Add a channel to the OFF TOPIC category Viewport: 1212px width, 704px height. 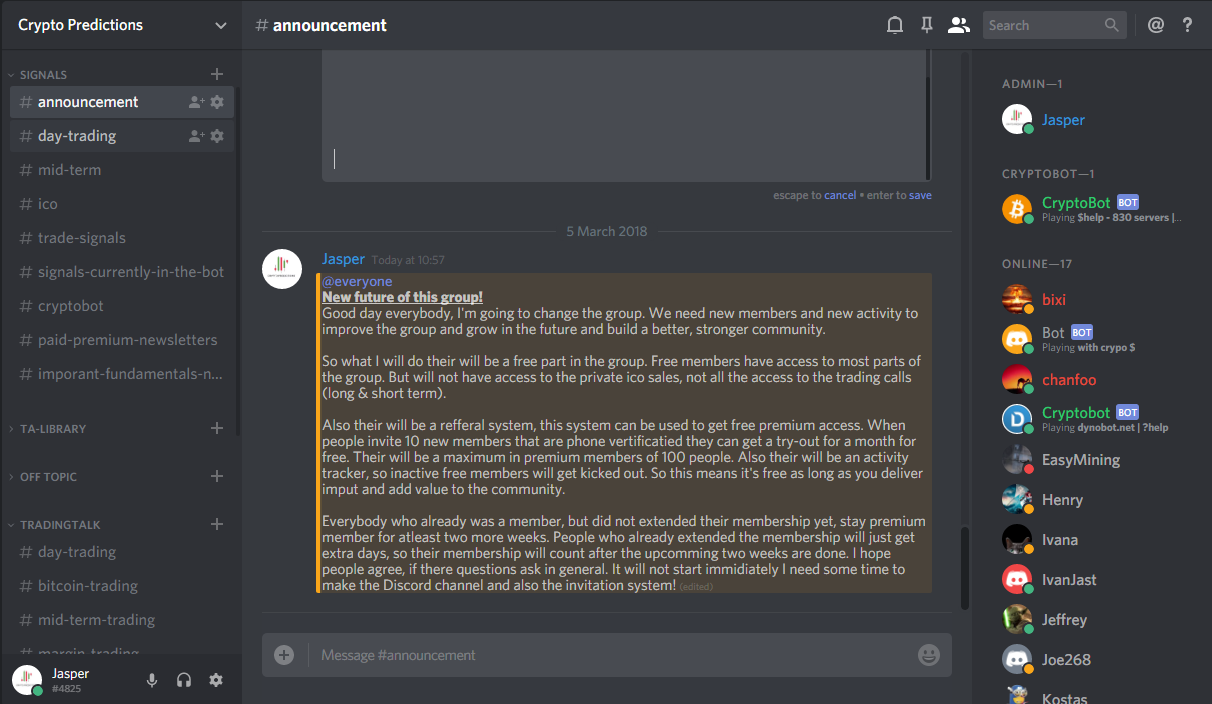217,477
